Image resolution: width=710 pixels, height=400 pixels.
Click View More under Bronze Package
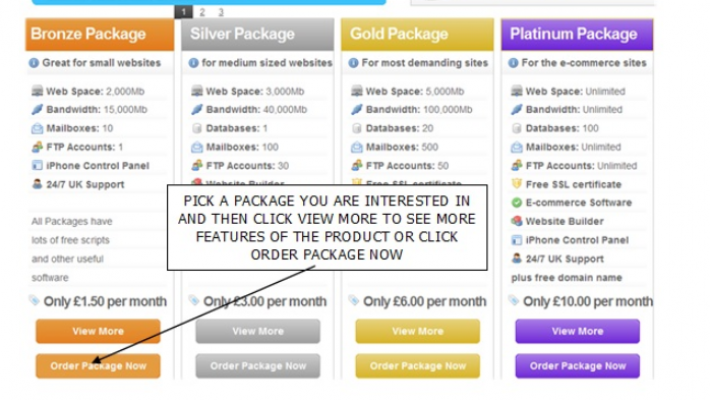98,331
